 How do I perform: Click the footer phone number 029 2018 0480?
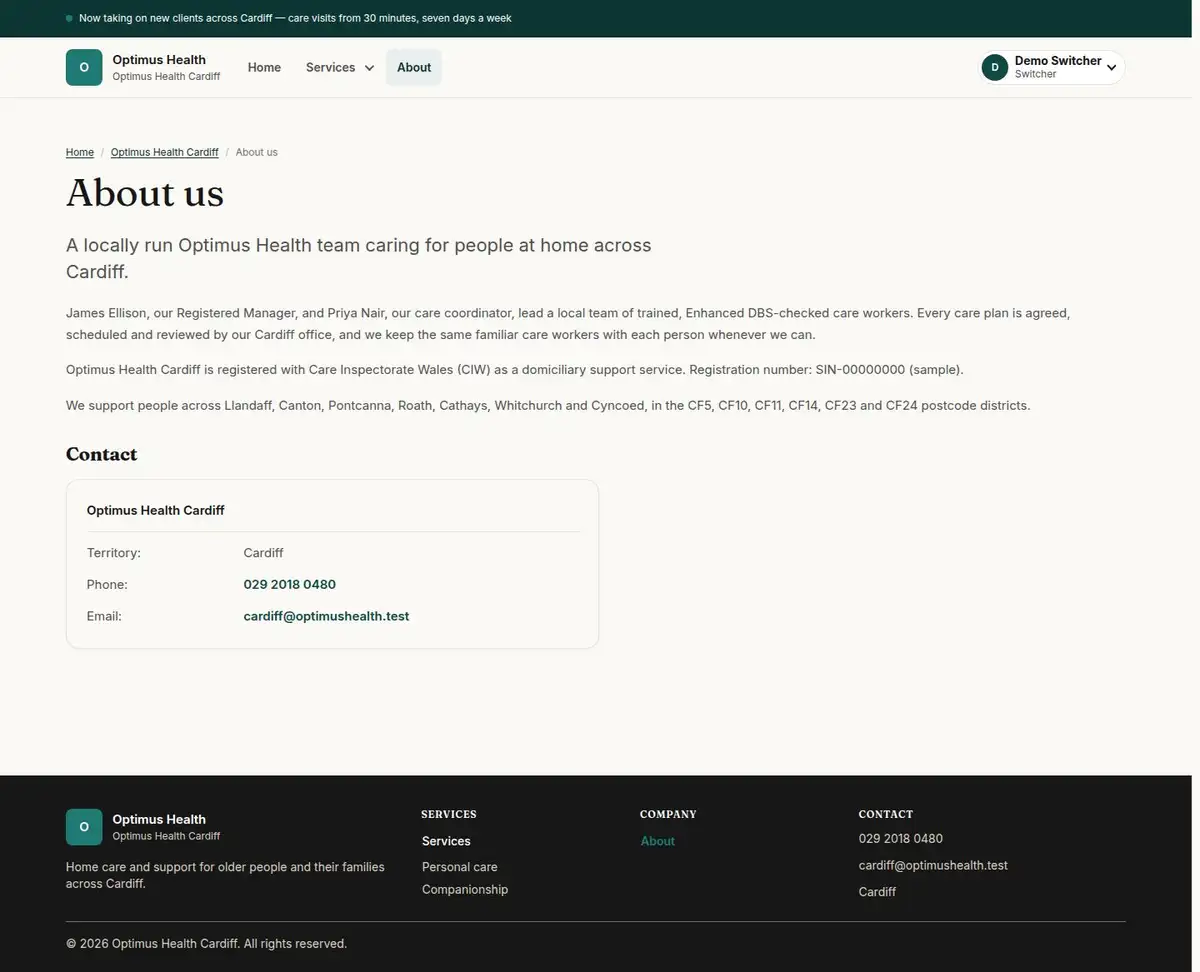pos(901,838)
